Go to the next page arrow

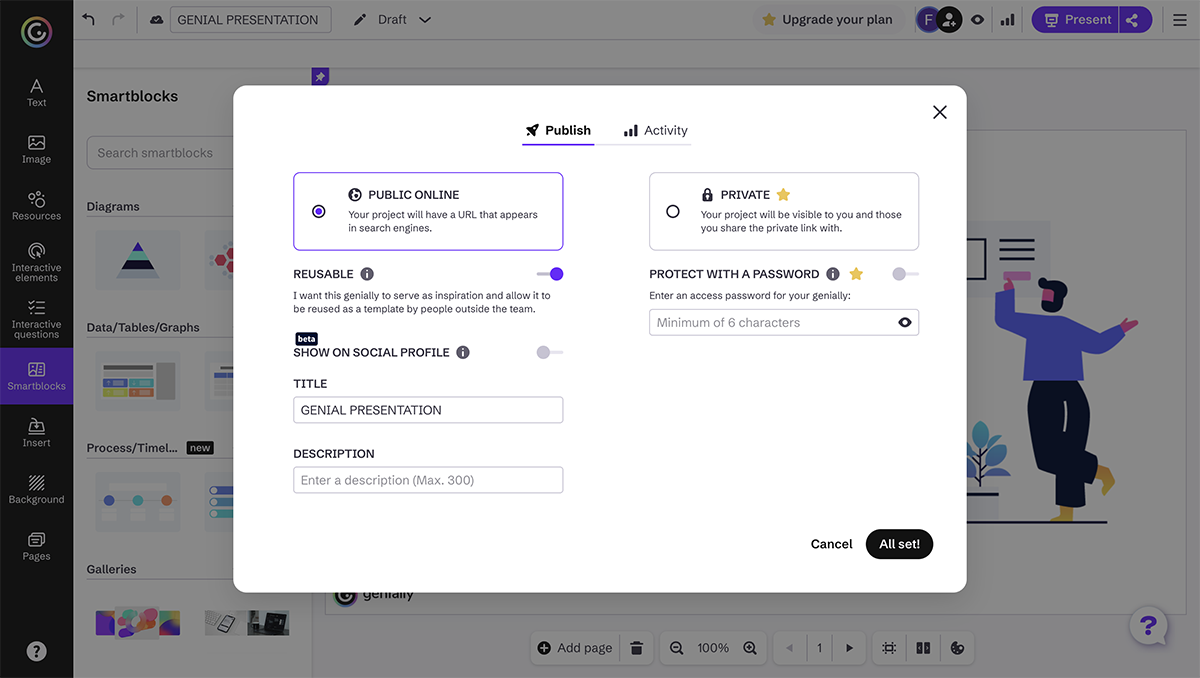849,648
